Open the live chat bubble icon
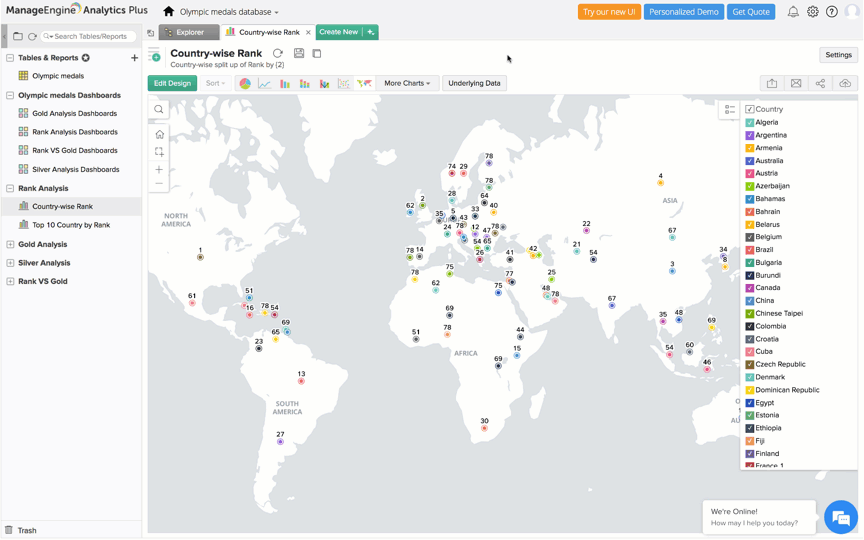The height and width of the screenshot is (540, 864). (x=841, y=517)
